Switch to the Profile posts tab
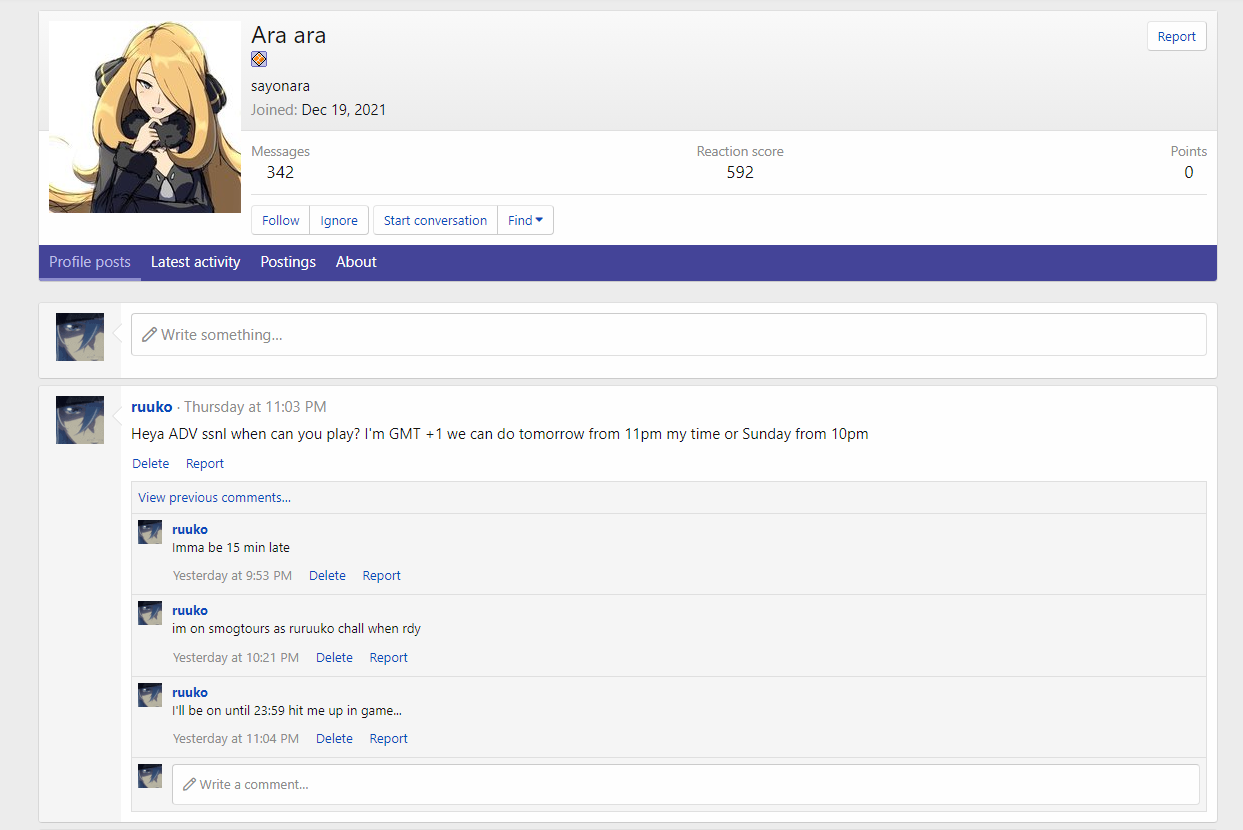Screen dimensions: 1243x830 point(90,262)
